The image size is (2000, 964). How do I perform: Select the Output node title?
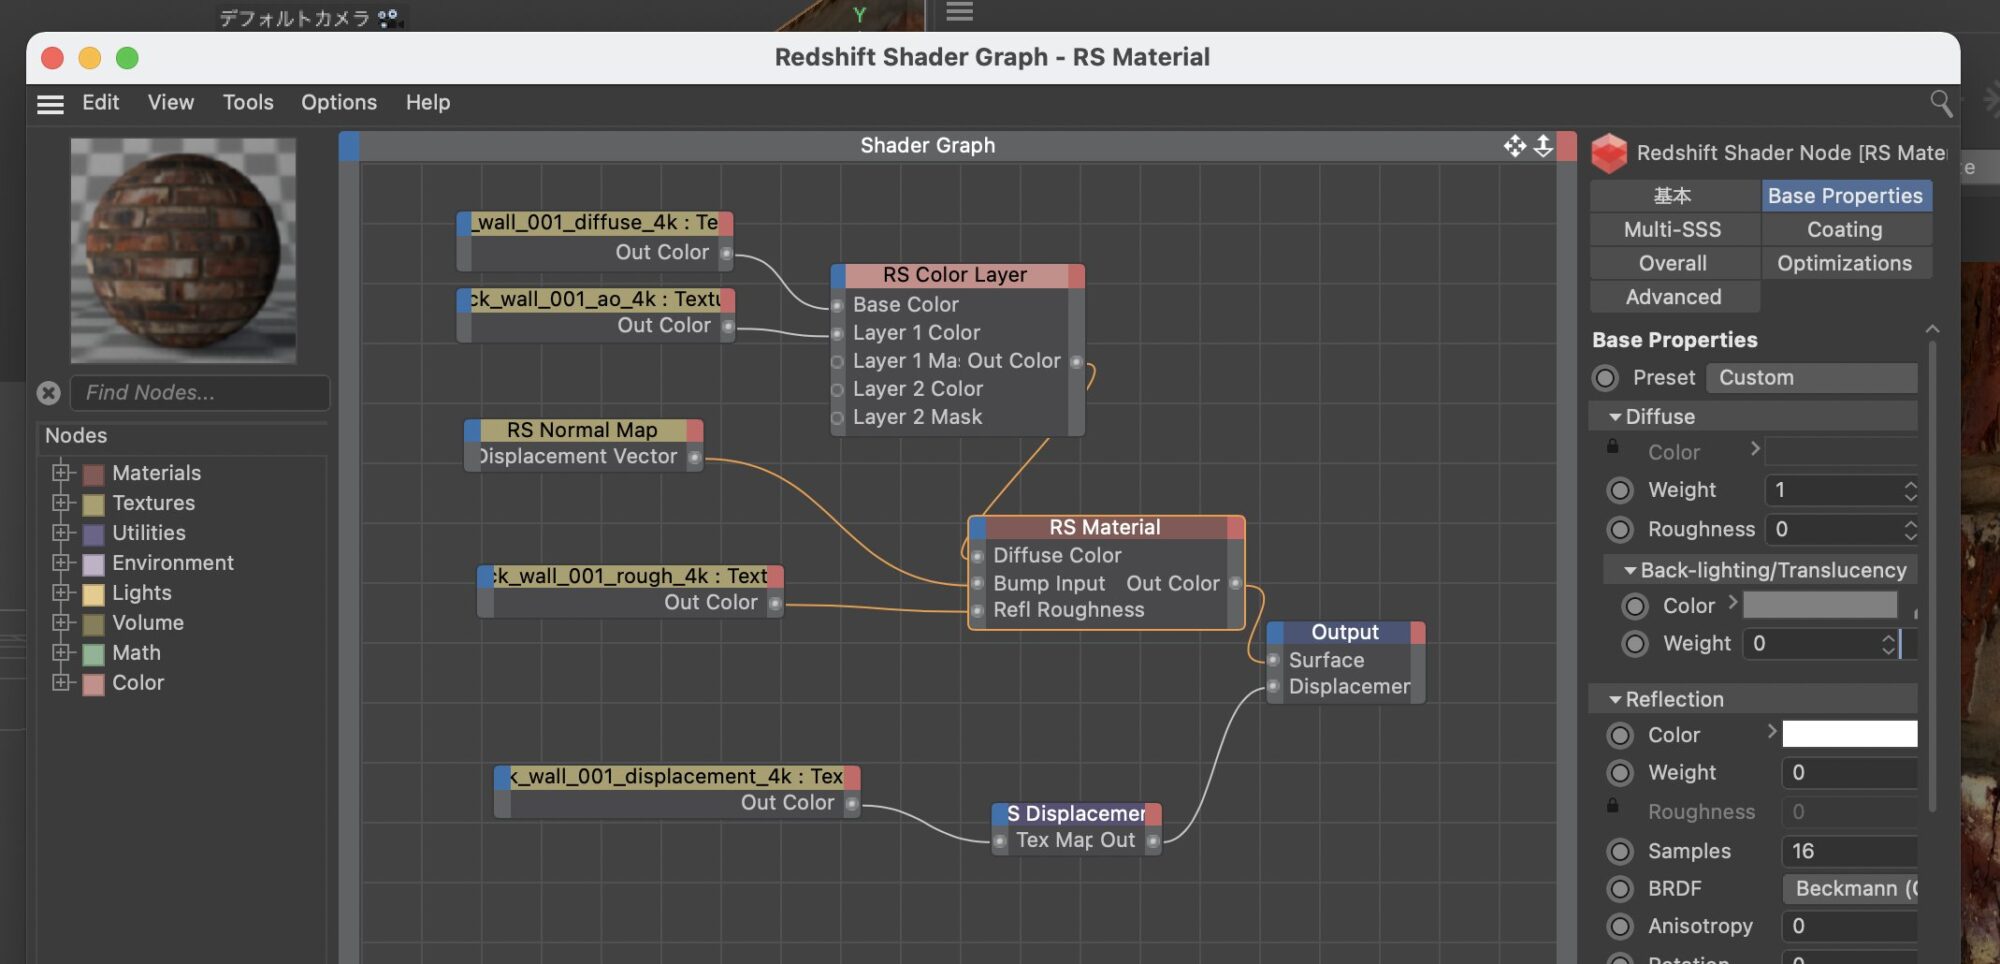tap(1344, 633)
